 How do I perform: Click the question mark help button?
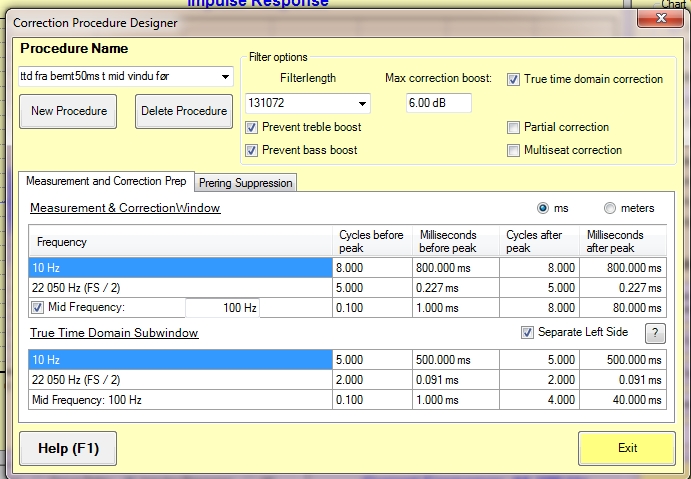click(655, 334)
